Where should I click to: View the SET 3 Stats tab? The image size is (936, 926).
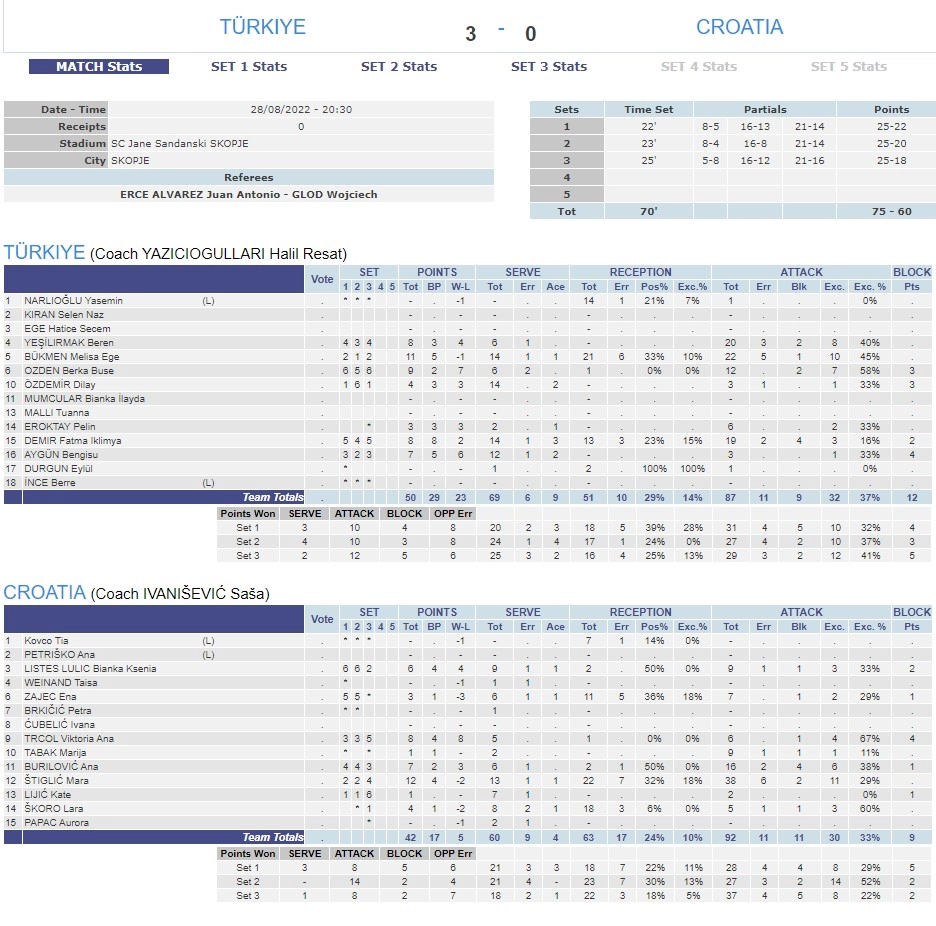click(x=549, y=67)
